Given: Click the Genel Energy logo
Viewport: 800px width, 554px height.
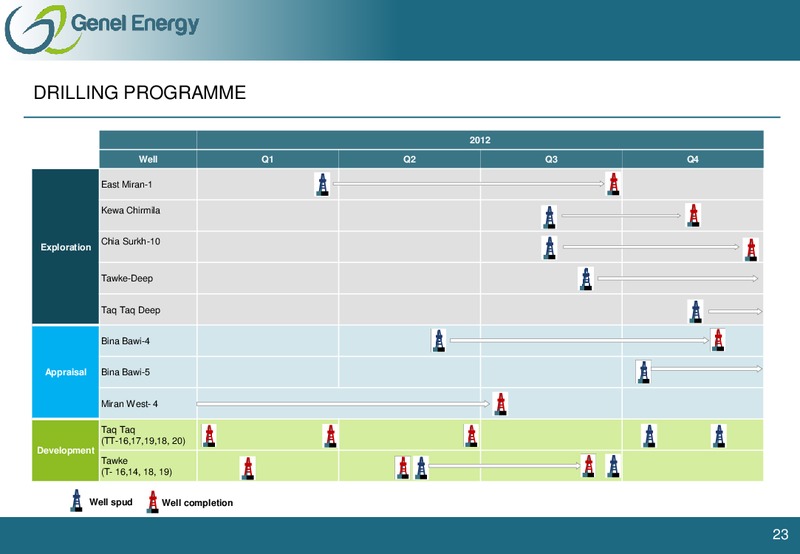Looking at the screenshot, I should point(102,29).
